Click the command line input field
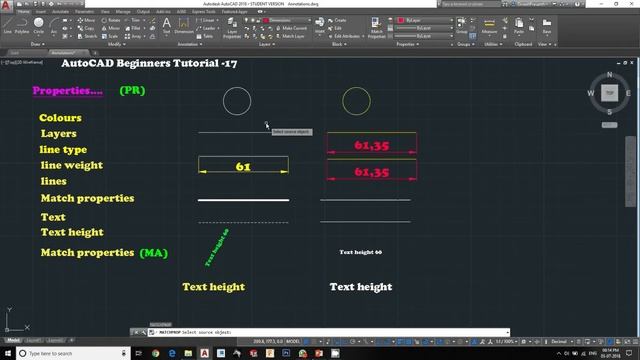640x360 pixels. coord(329,332)
